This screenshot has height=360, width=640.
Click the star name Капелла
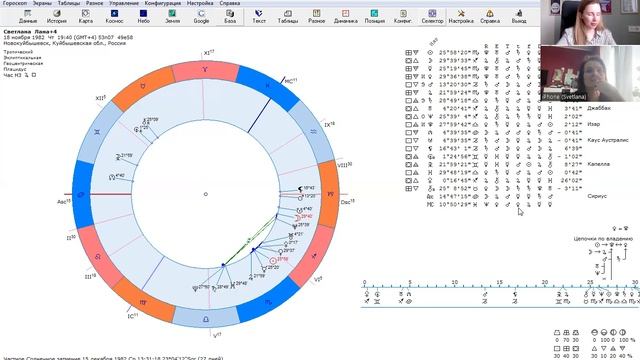(x=598, y=164)
